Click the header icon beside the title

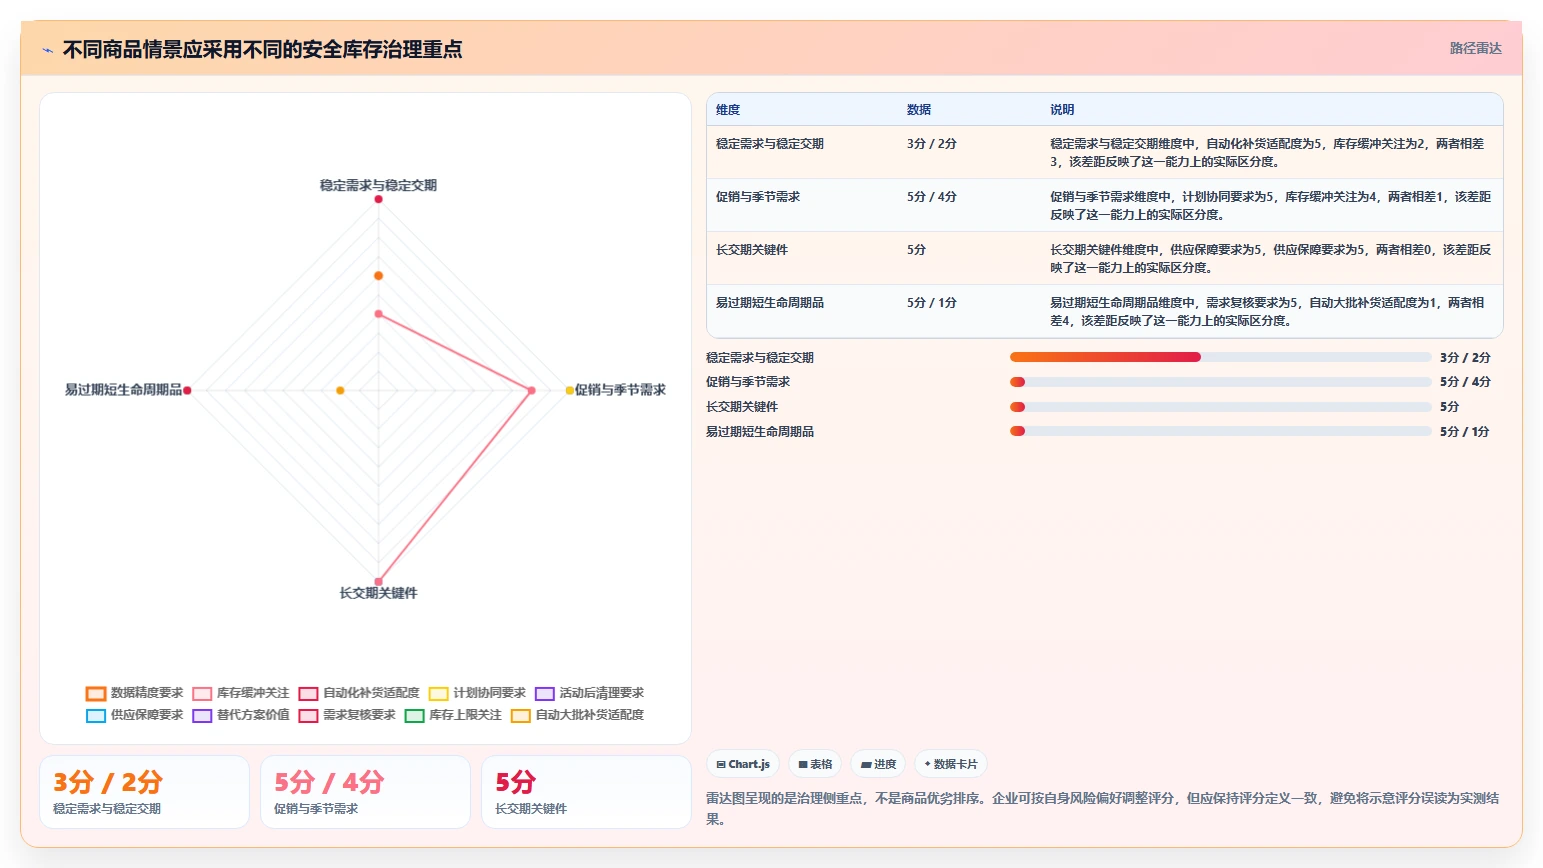point(47,50)
